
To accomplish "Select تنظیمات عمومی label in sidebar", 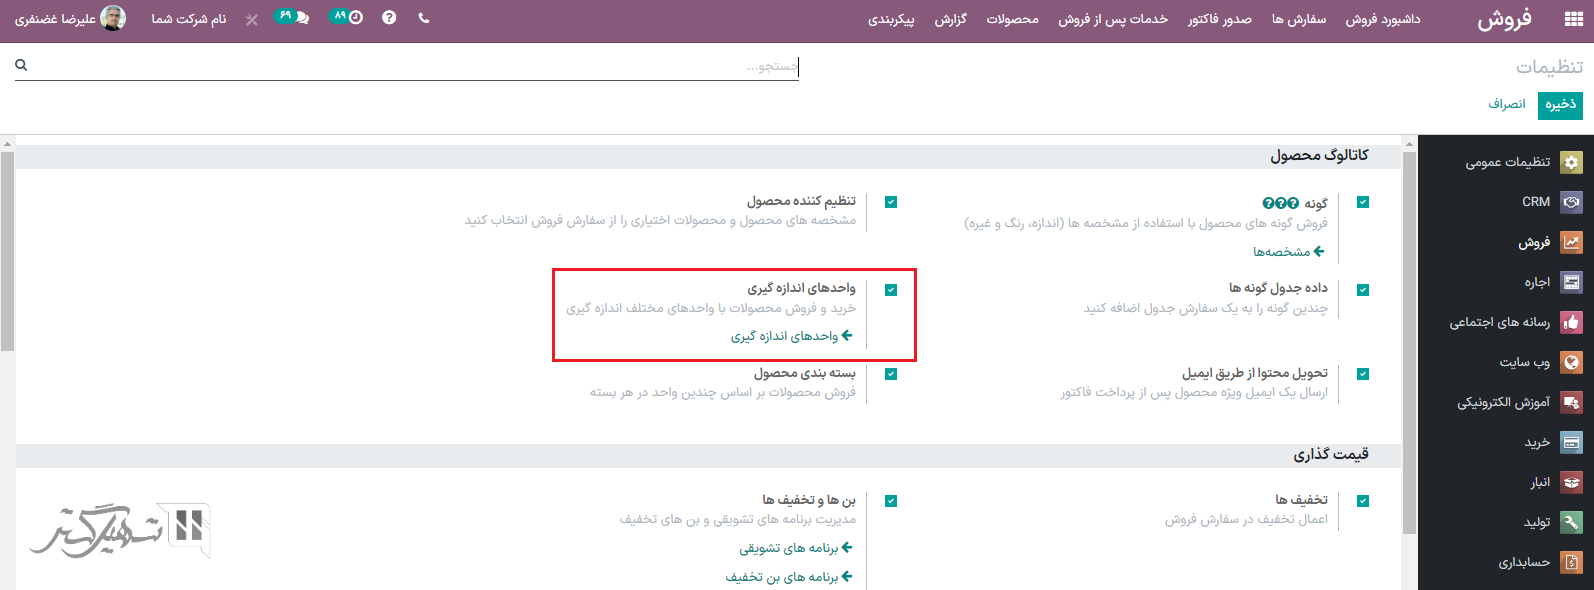I will pyautogui.click(x=1508, y=162).
